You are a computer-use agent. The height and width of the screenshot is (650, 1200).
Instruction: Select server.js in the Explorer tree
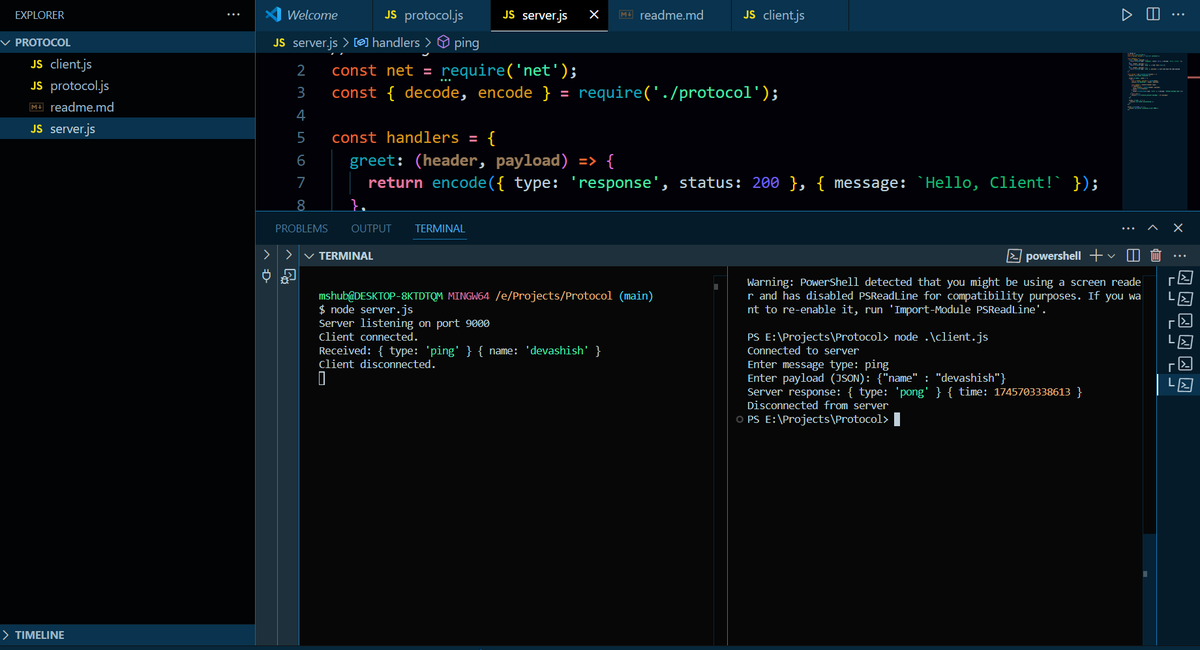click(x=127, y=129)
